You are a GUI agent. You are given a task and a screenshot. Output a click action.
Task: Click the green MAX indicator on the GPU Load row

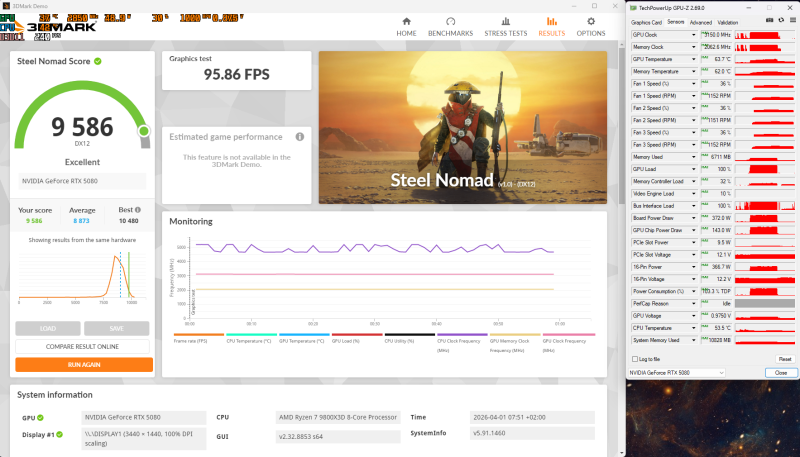(x=704, y=167)
